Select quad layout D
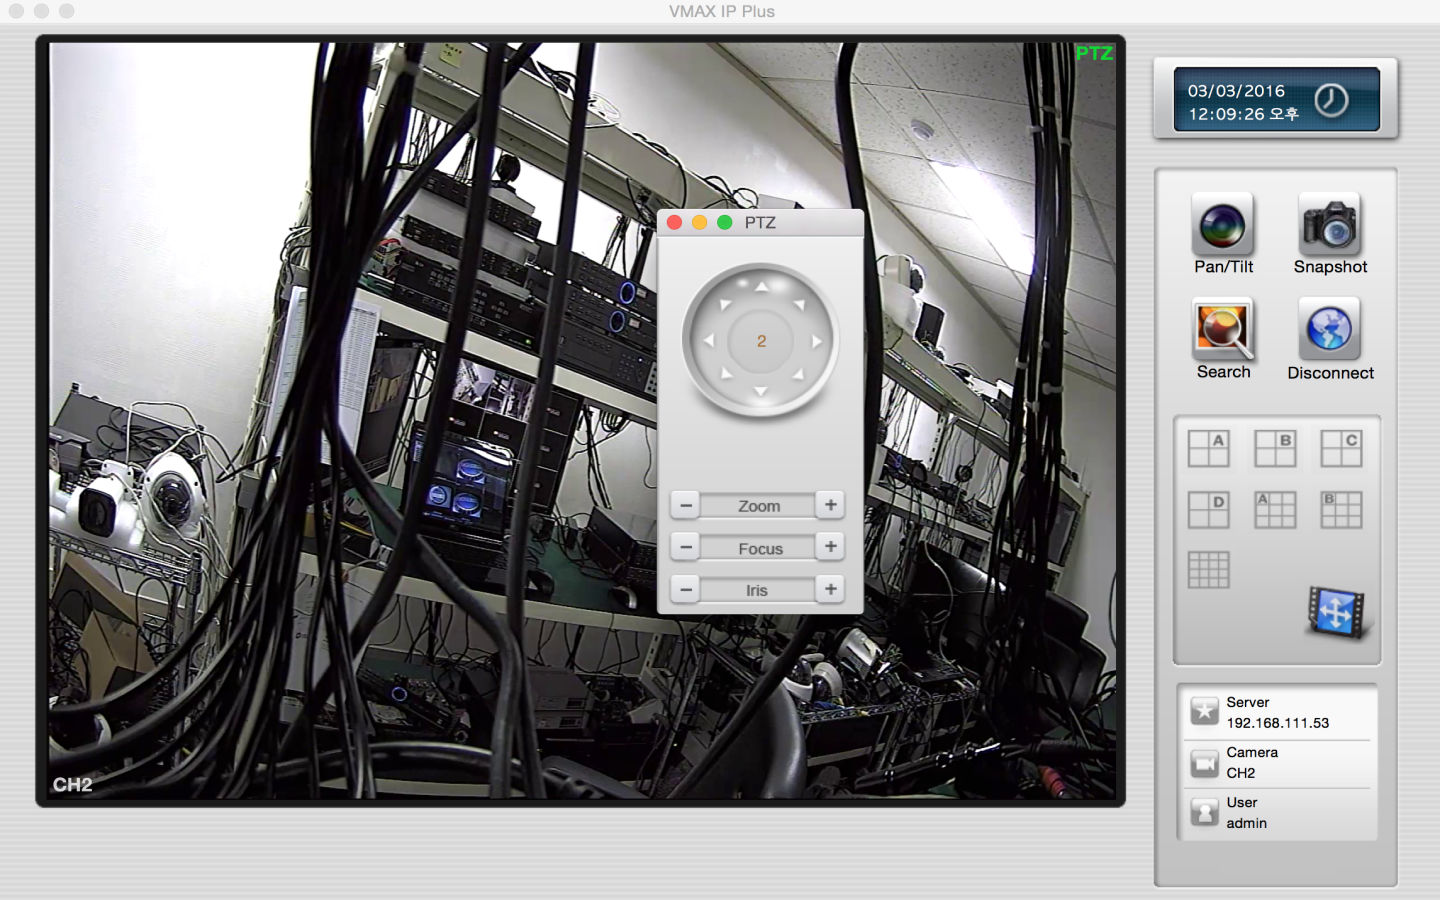The width and height of the screenshot is (1440, 900). coord(1208,509)
